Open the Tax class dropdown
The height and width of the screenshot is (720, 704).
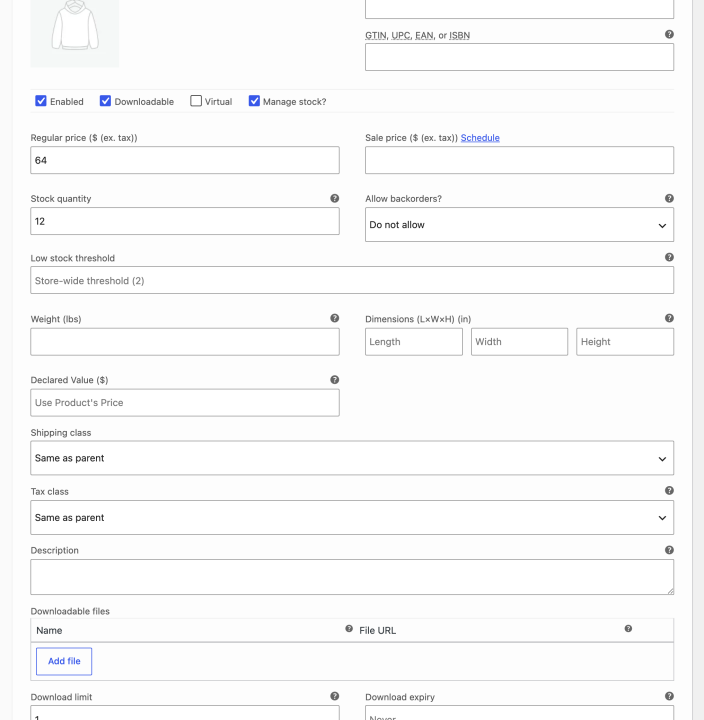[x=352, y=518]
